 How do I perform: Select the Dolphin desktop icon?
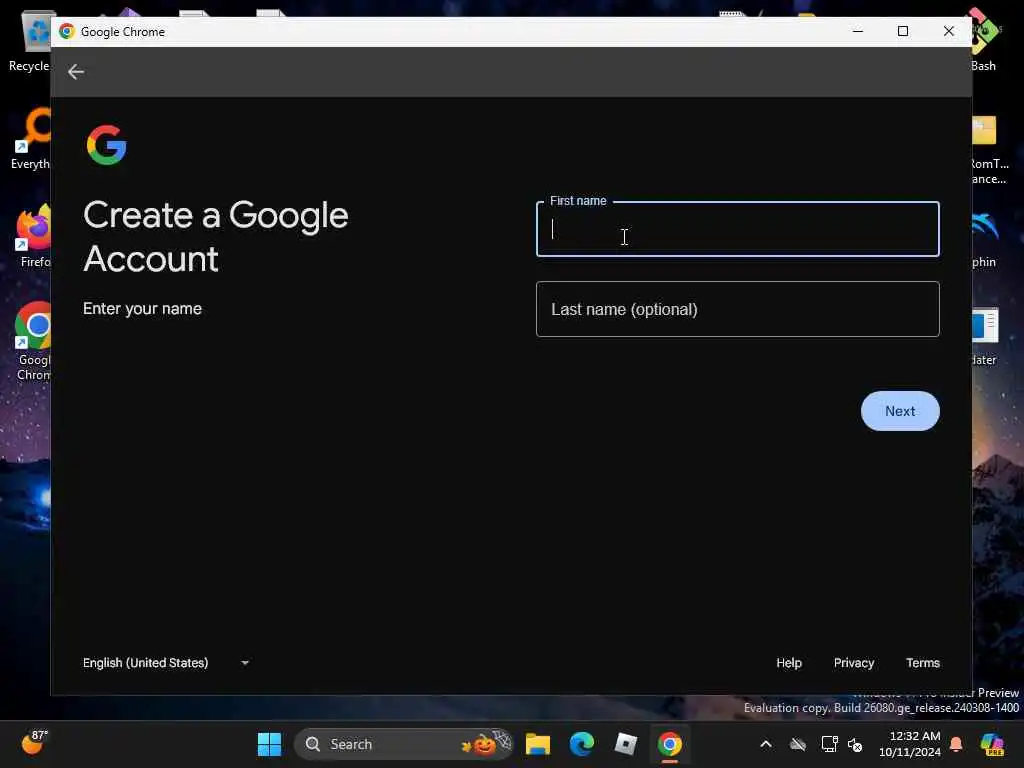point(985,238)
